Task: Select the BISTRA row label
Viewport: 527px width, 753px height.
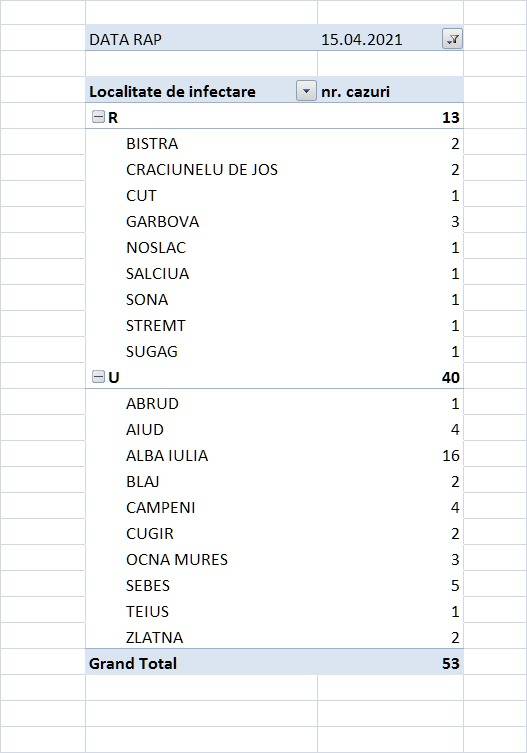Action: pos(152,143)
